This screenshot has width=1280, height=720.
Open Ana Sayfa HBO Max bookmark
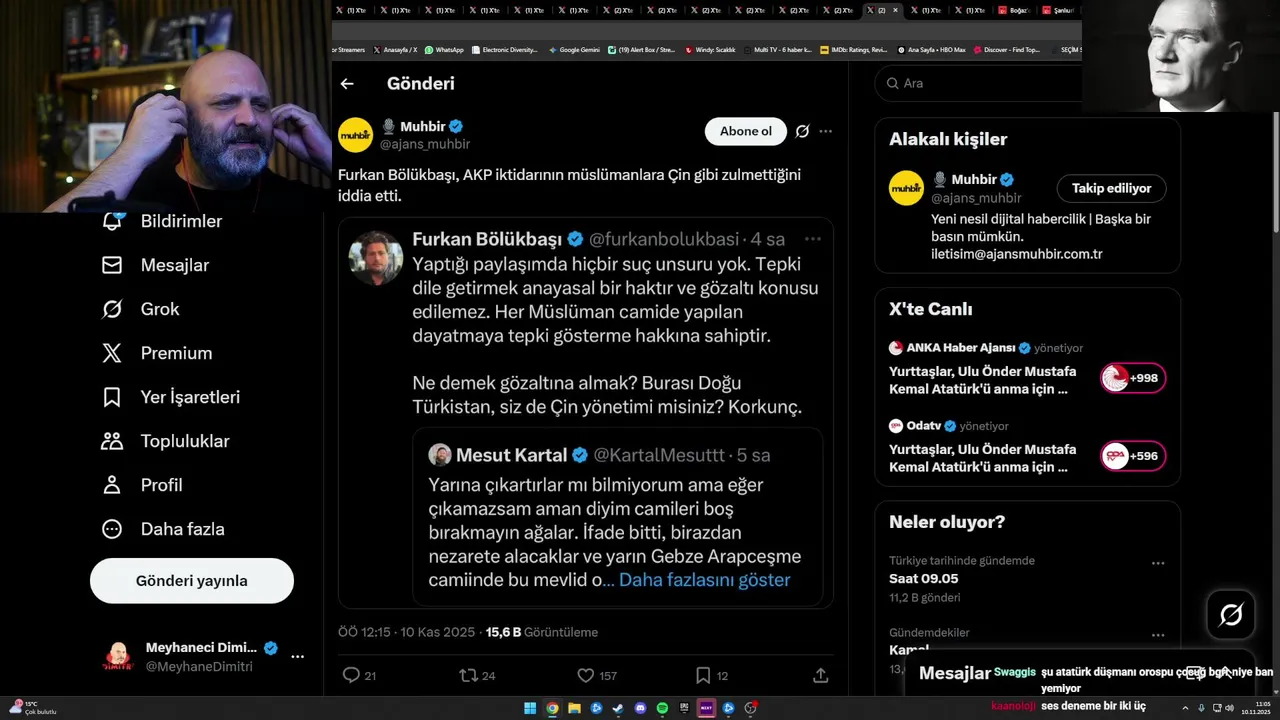pos(932,49)
